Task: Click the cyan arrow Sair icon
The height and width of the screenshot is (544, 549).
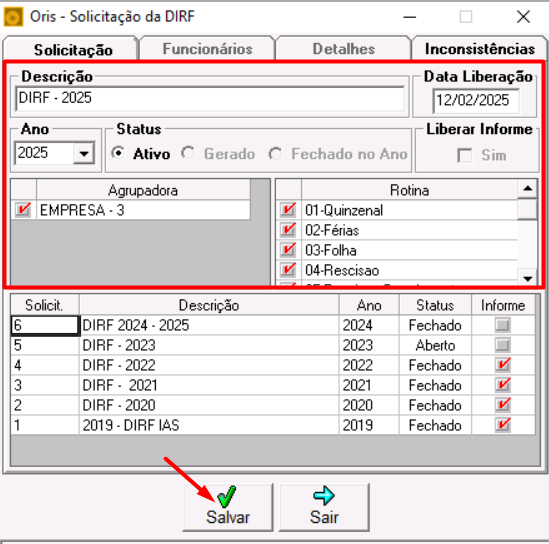Action: (x=324, y=496)
